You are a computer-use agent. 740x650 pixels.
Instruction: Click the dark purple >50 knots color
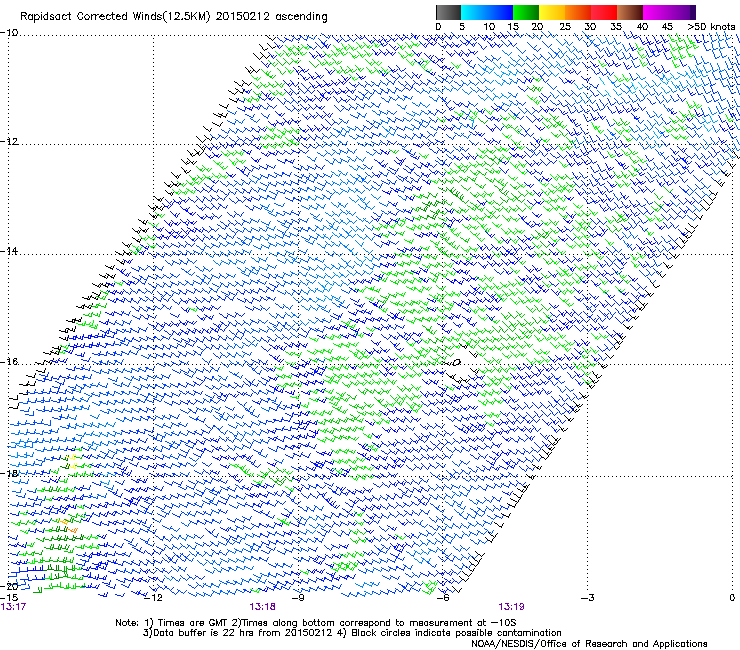click(693, 12)
